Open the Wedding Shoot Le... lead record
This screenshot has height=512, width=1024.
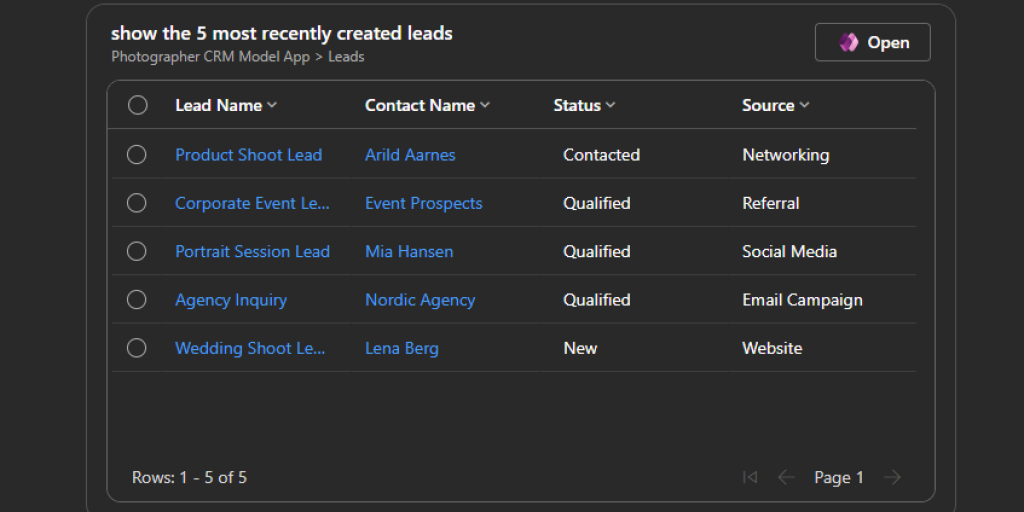pos(250,348)
